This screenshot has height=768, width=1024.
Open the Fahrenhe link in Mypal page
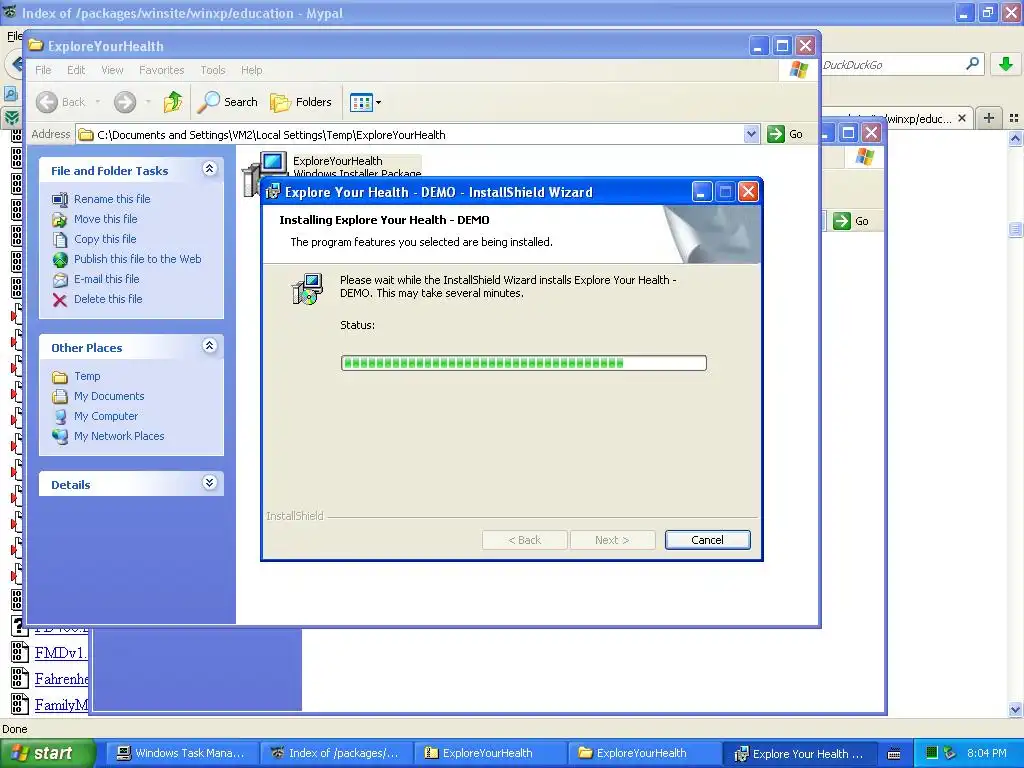[61, 679]
